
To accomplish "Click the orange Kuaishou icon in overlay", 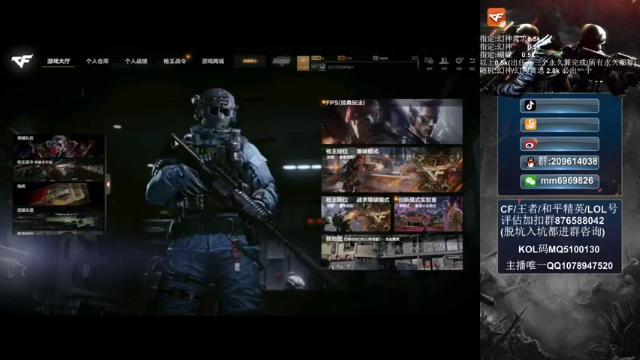I will (x=530, y=124).
